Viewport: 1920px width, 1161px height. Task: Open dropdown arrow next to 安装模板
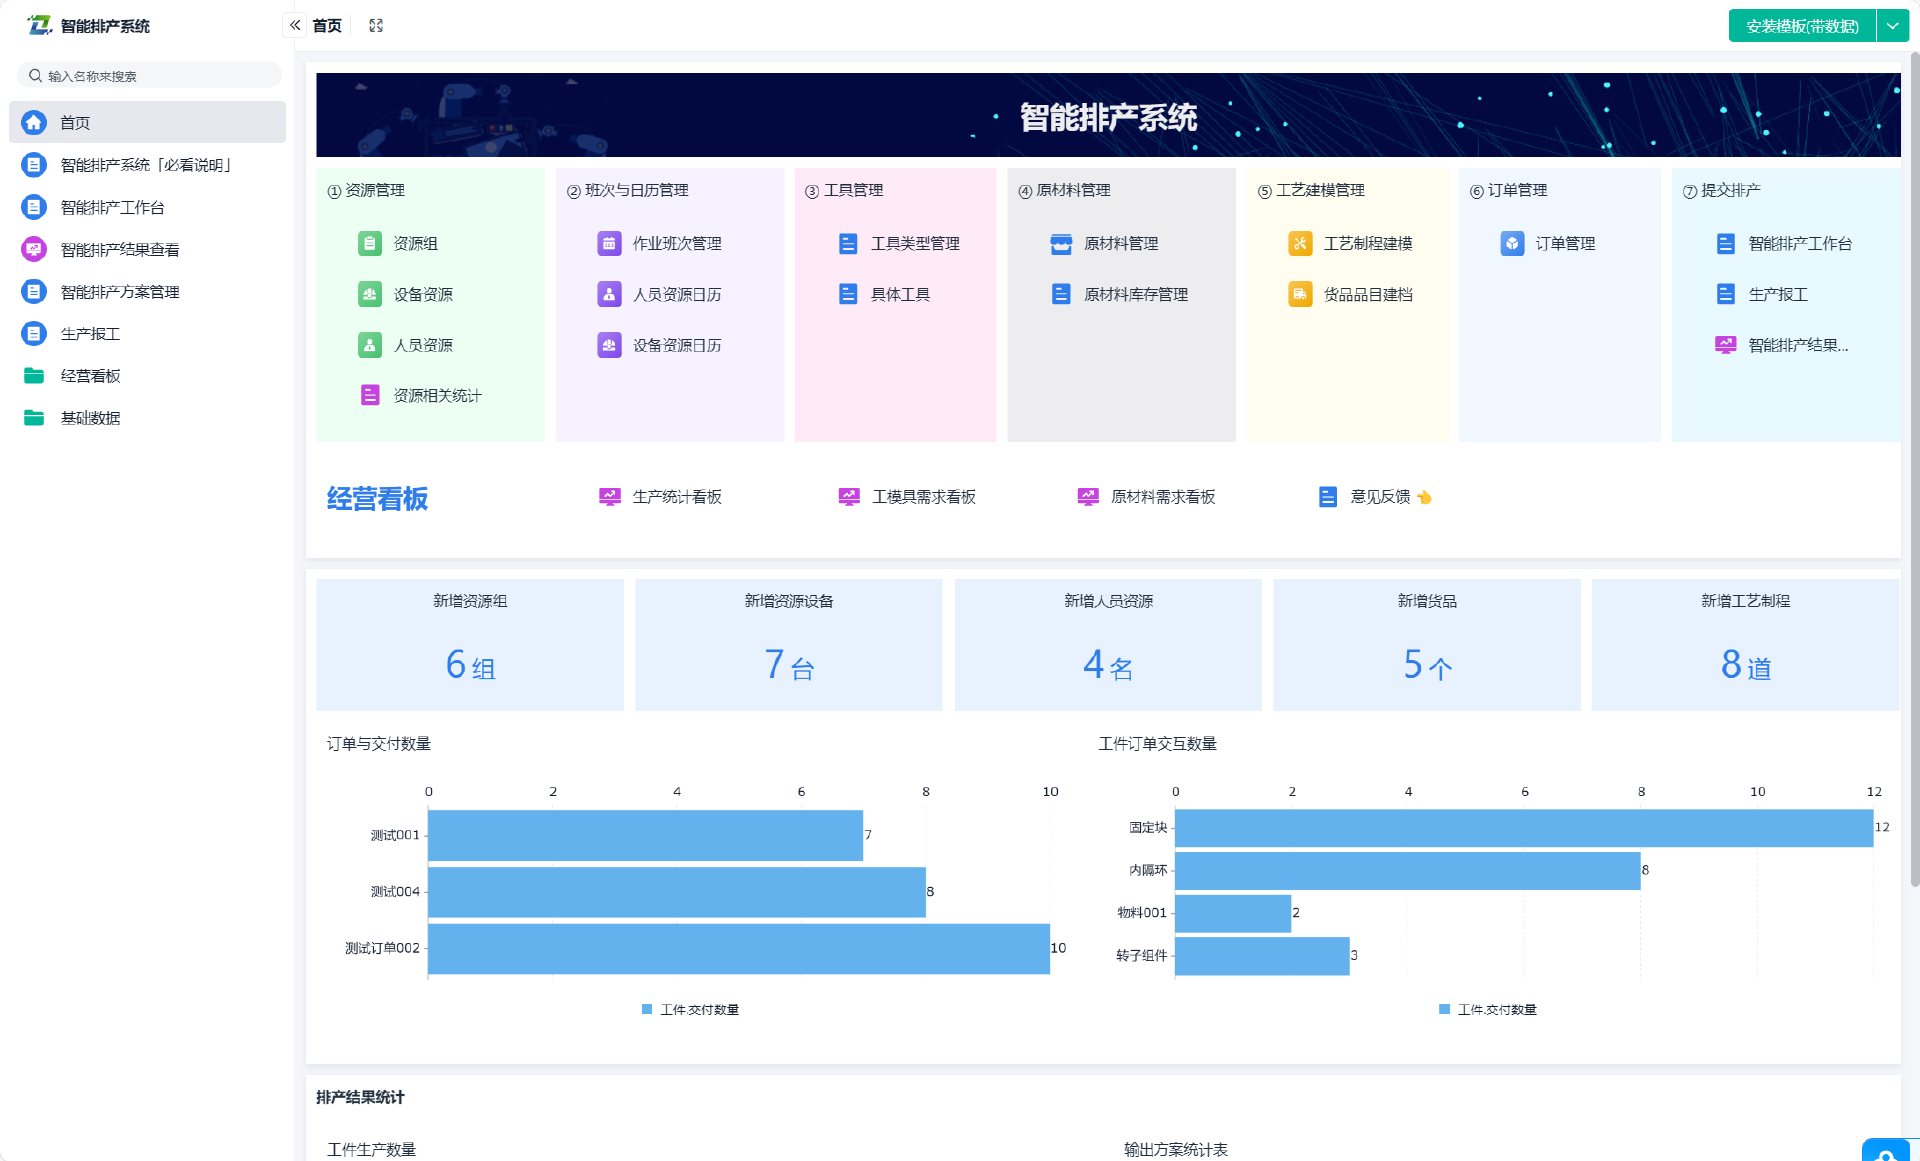[x=1893, y=26]
